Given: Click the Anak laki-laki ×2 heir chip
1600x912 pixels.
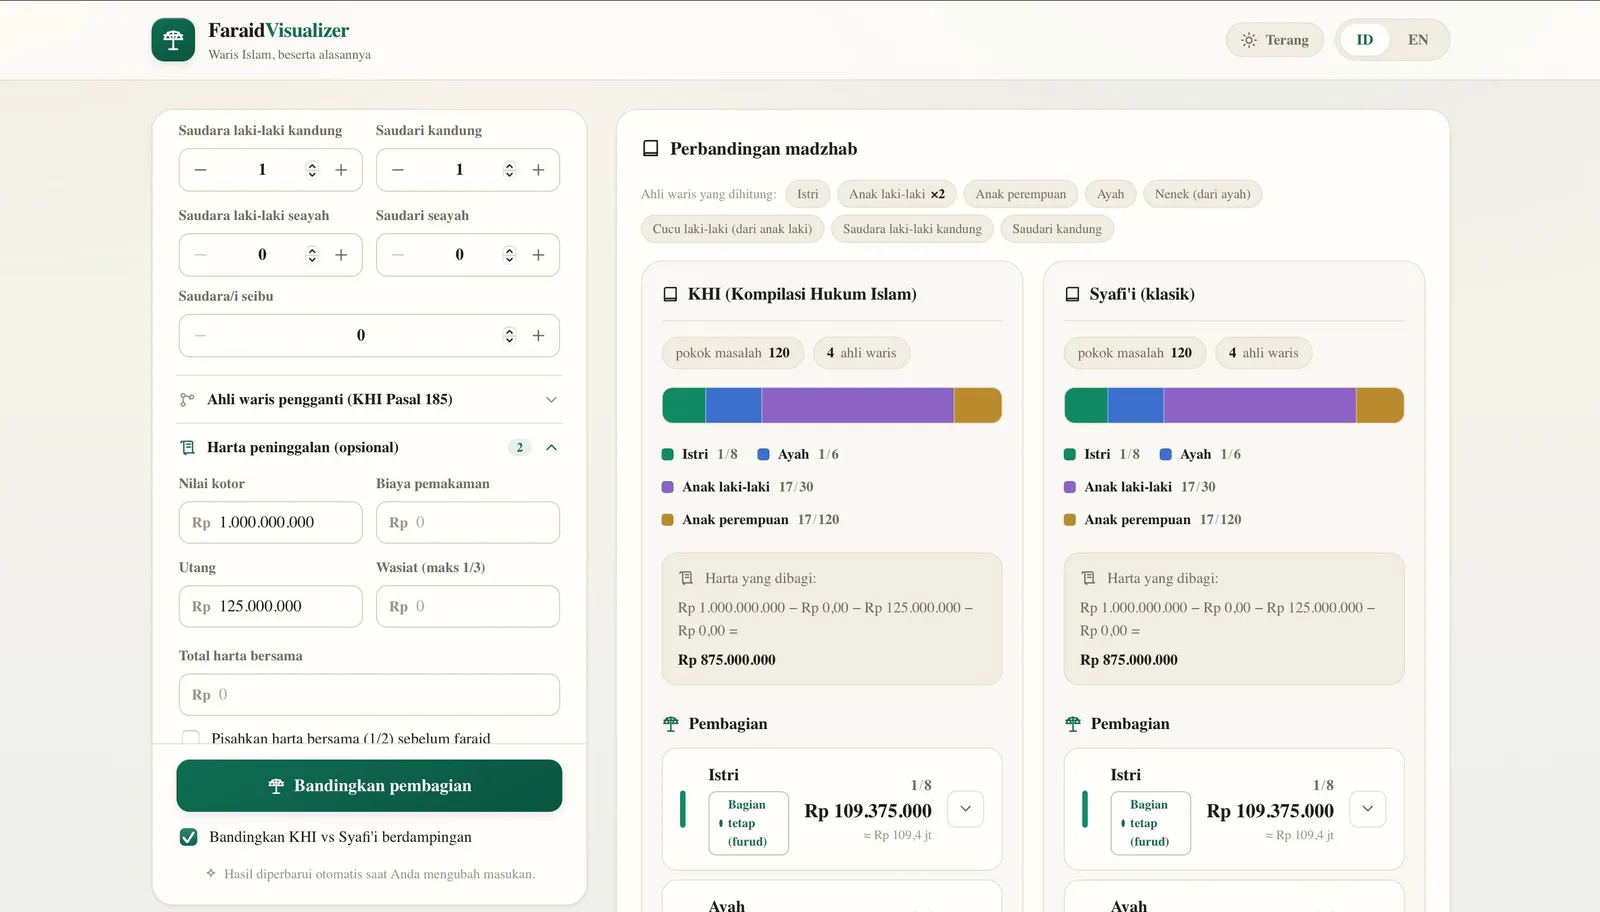Looking at the screenshot, I should pyautogui.click(x=897, y=194).
